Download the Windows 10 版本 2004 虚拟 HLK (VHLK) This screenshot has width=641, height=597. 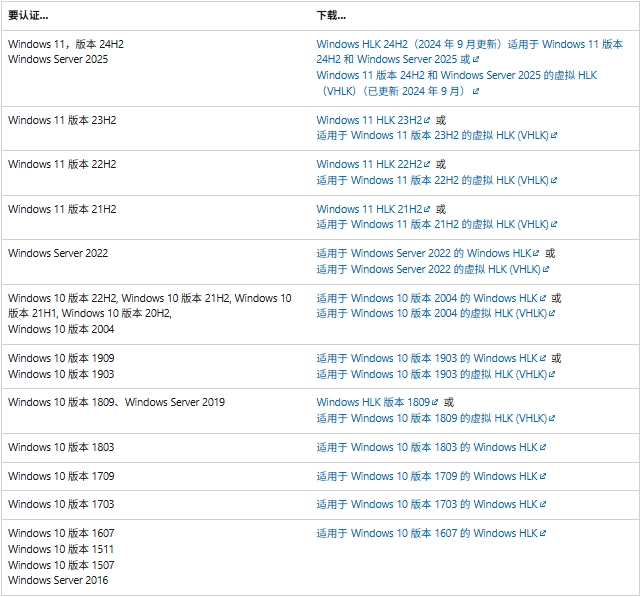click(x=432, y=313)
